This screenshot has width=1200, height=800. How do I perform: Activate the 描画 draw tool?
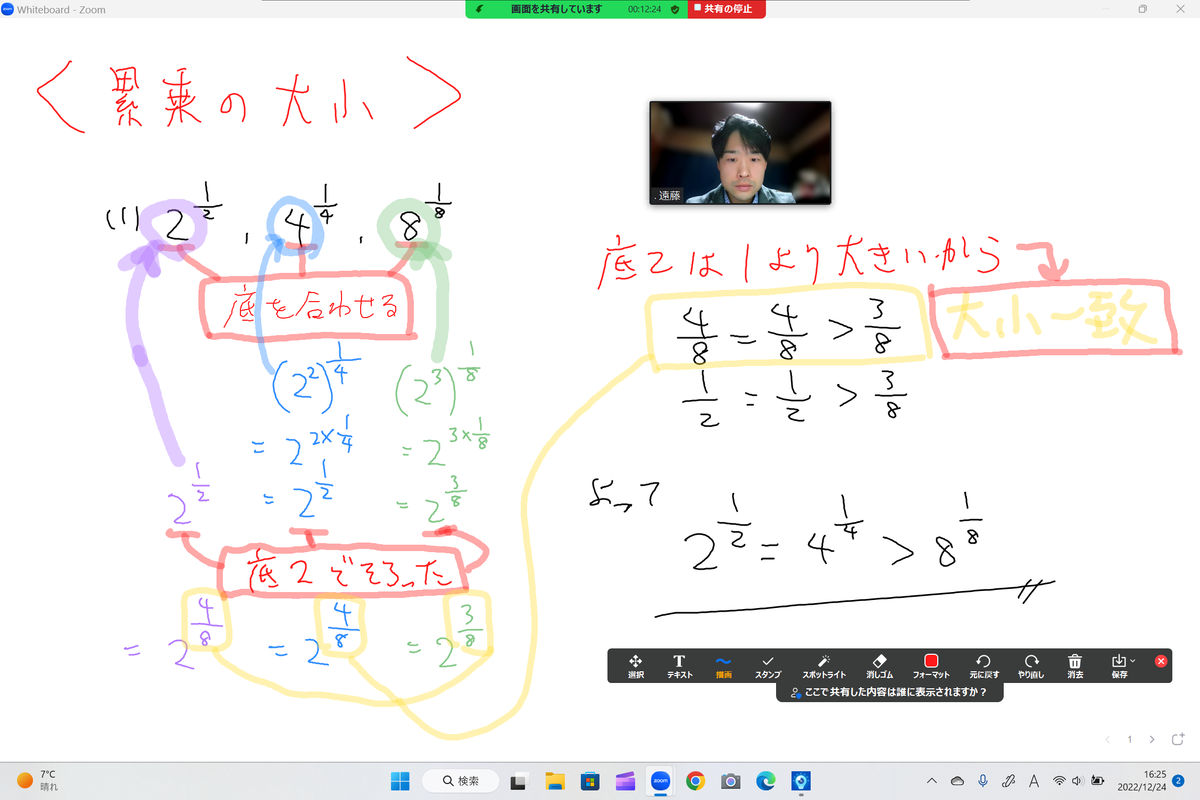(723, 666)
